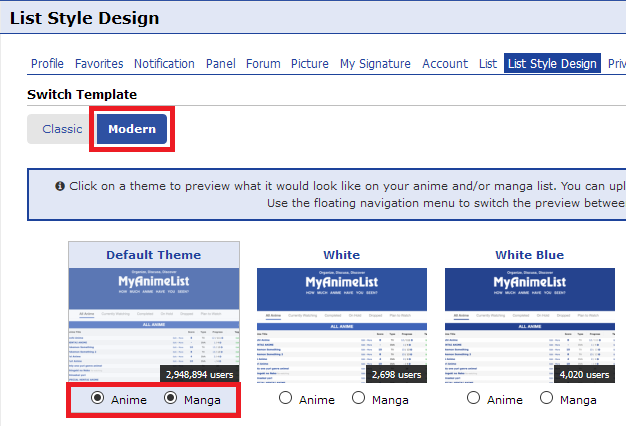The width and height of the screenshot is (626, 426).
Task: Select Anime radio for White theme
Action: 285,398
